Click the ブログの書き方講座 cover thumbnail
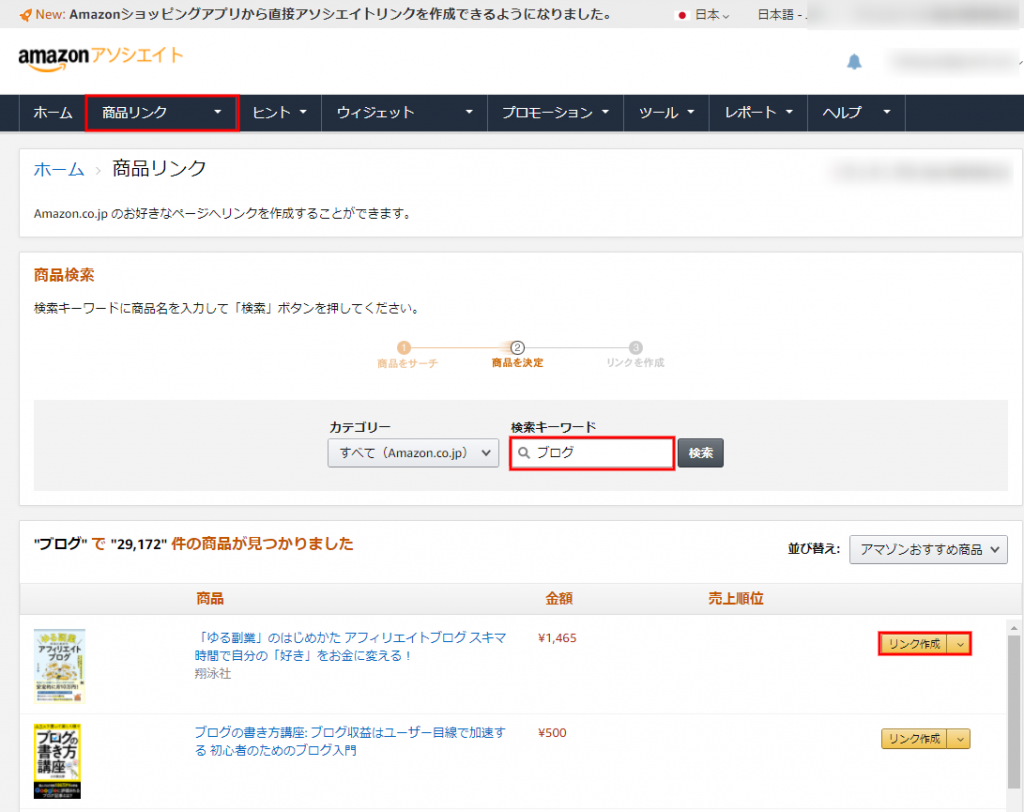The height and width of the screenshot is (812, 1024). 57,761
